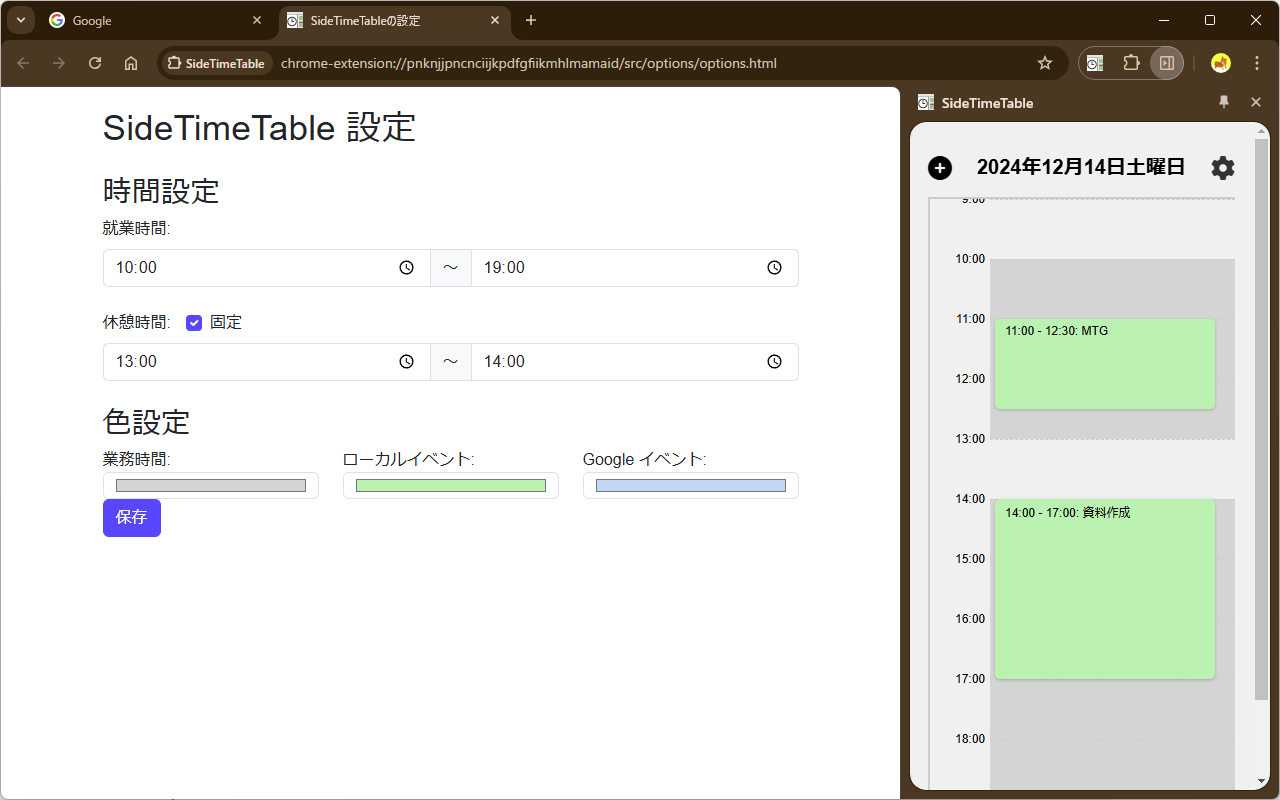Add a new event with the plus icon

(940, 167)
